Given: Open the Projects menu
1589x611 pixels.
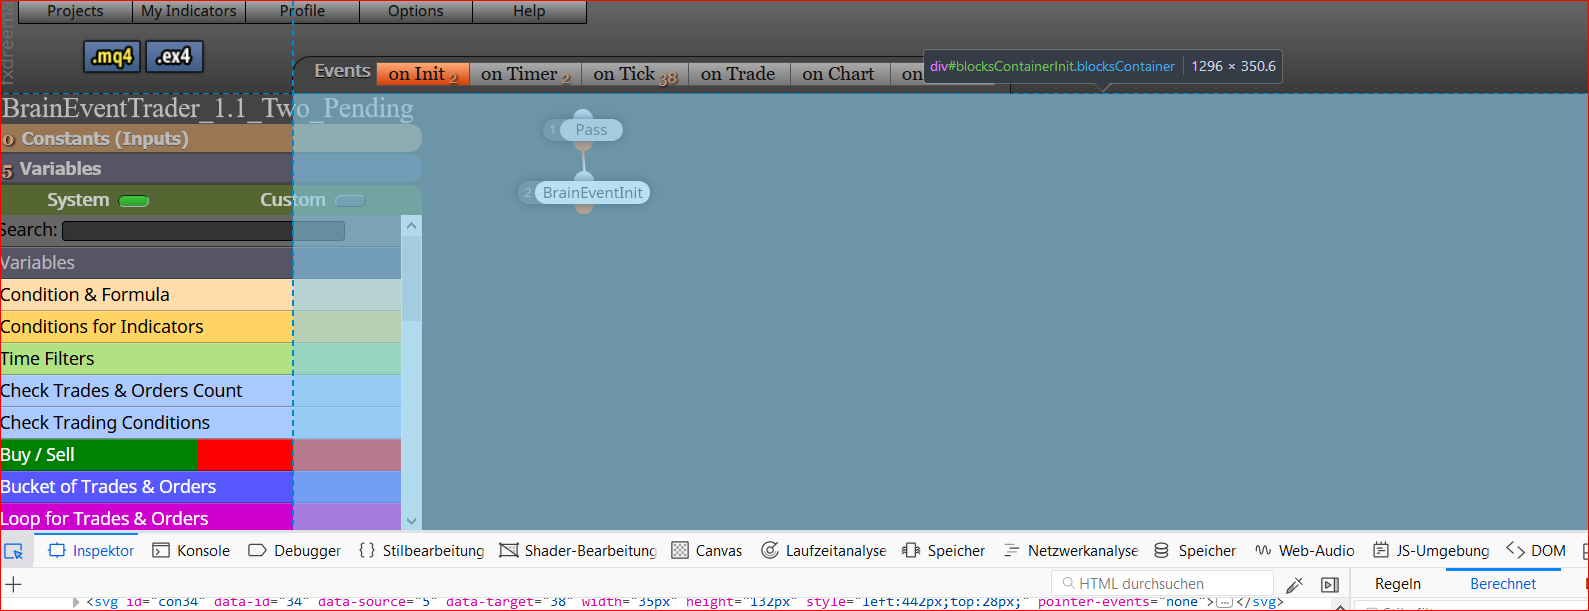Looking at the screenshot, I should point(75,11).
